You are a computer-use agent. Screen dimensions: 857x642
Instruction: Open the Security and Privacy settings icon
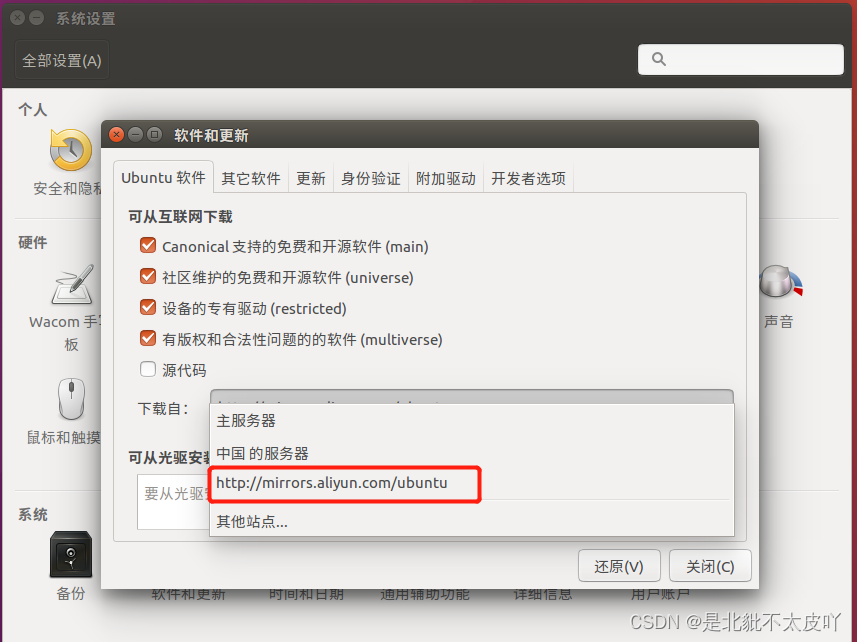(71, 150)
